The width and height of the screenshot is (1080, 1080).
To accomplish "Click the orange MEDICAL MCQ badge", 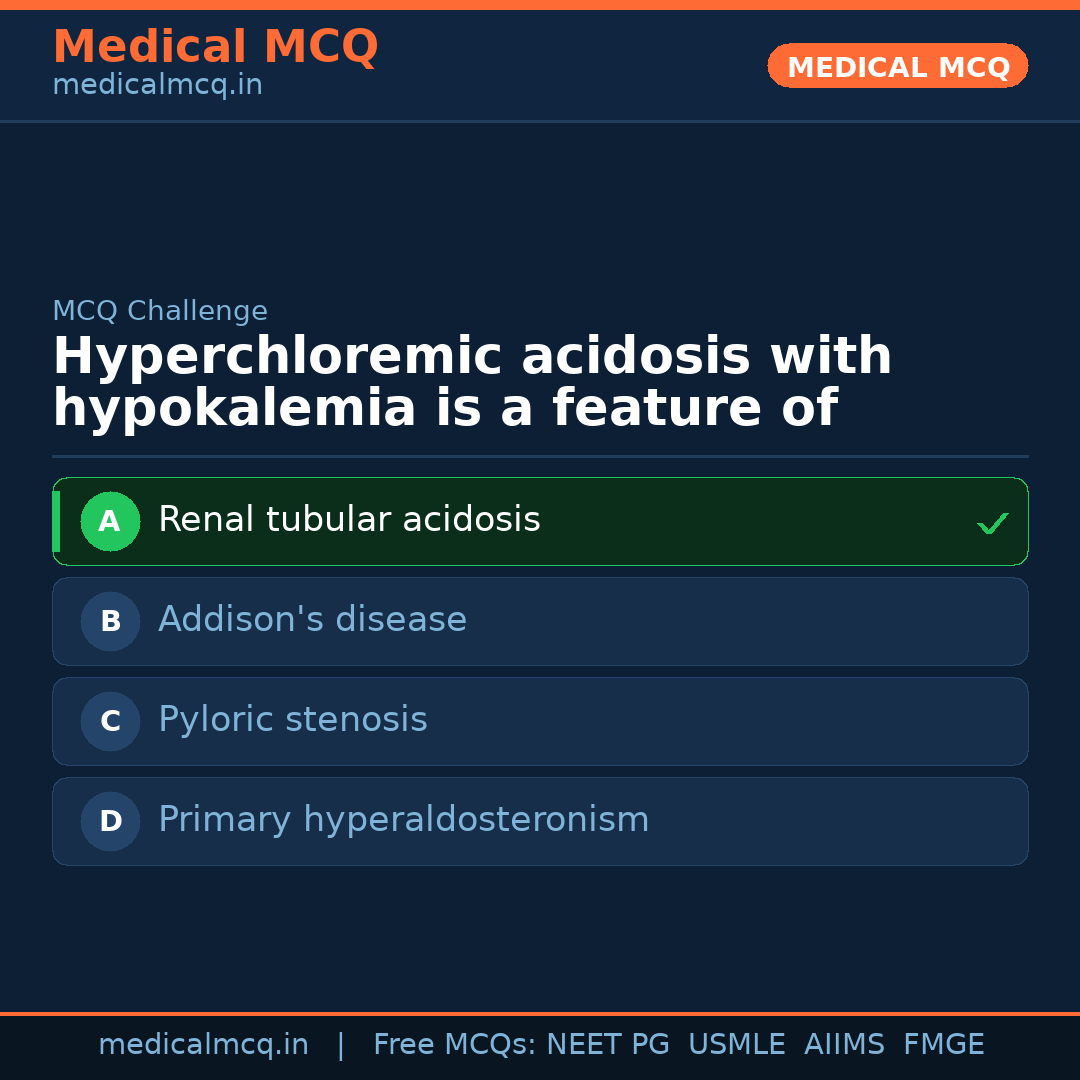I will click(x=897, y=66).
